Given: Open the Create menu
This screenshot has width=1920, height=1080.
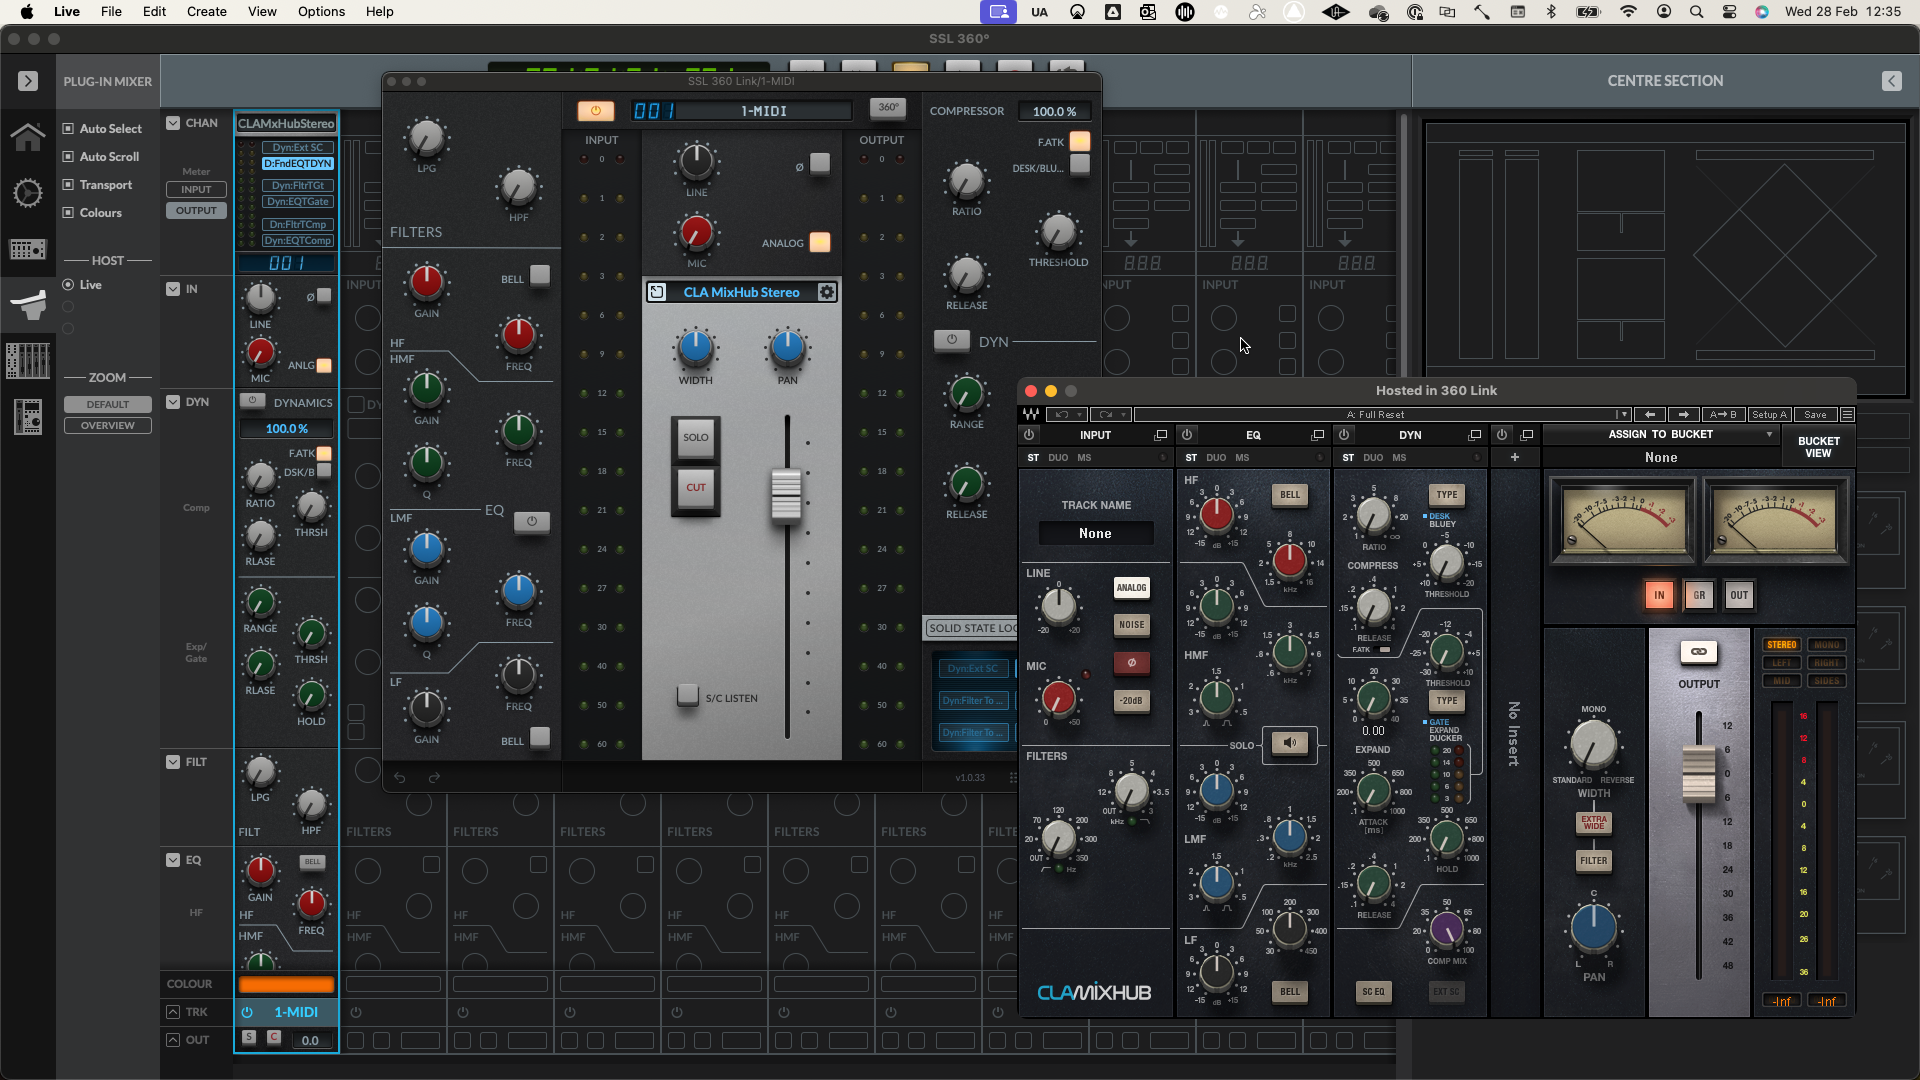Looking at the screenshot, I should [206, 12].
